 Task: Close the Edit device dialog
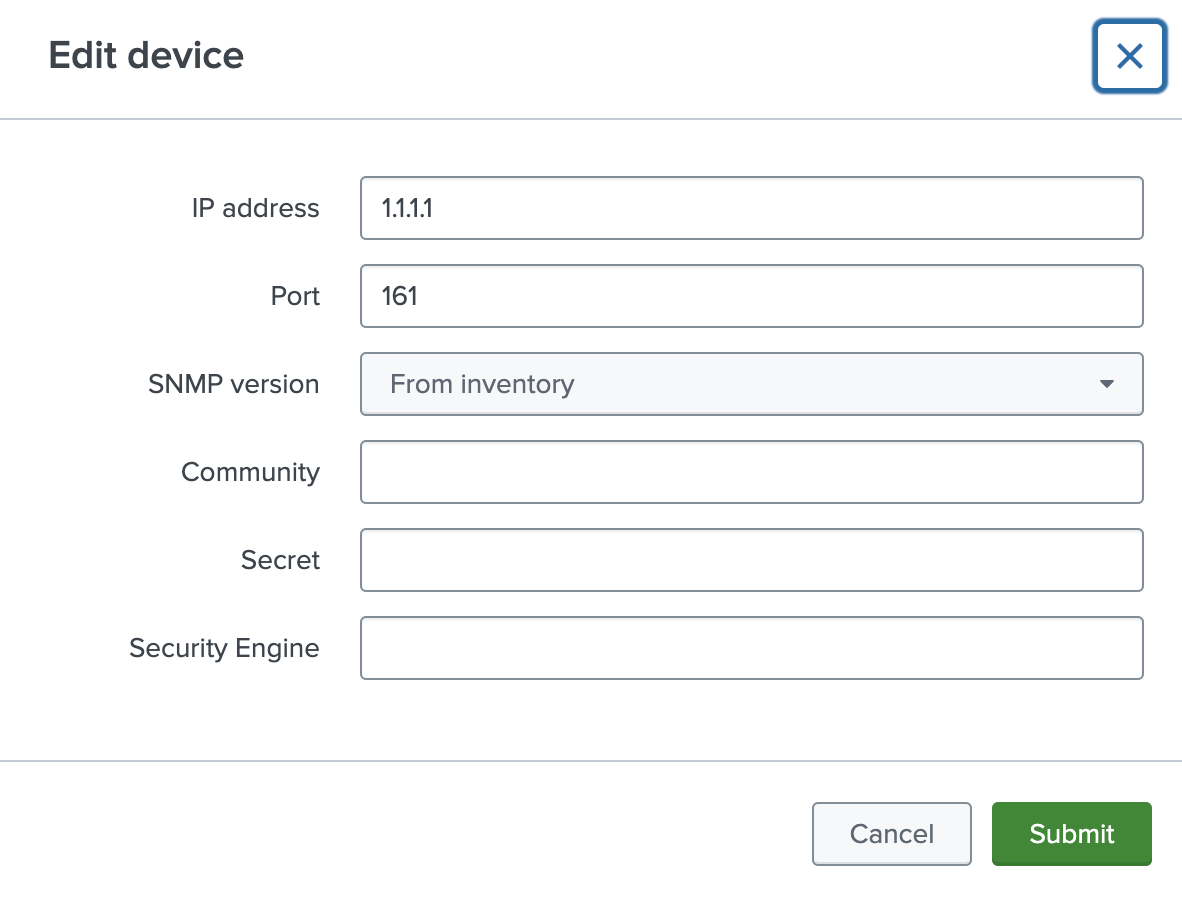(x=1129, y=57)
